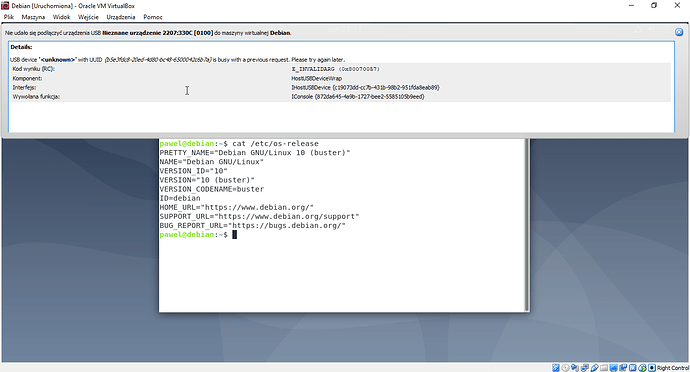Click the shared folders status icon

tap(604, 368)
